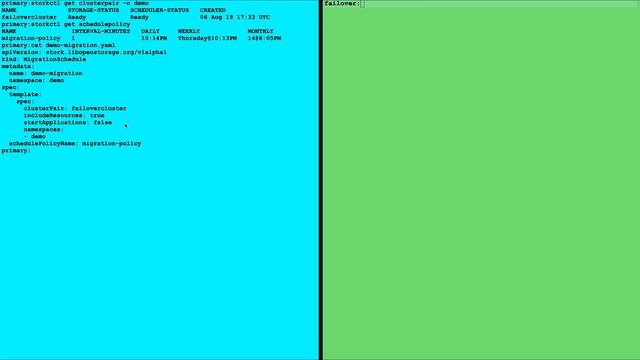Click the DAILY column header

click(150, 31)
